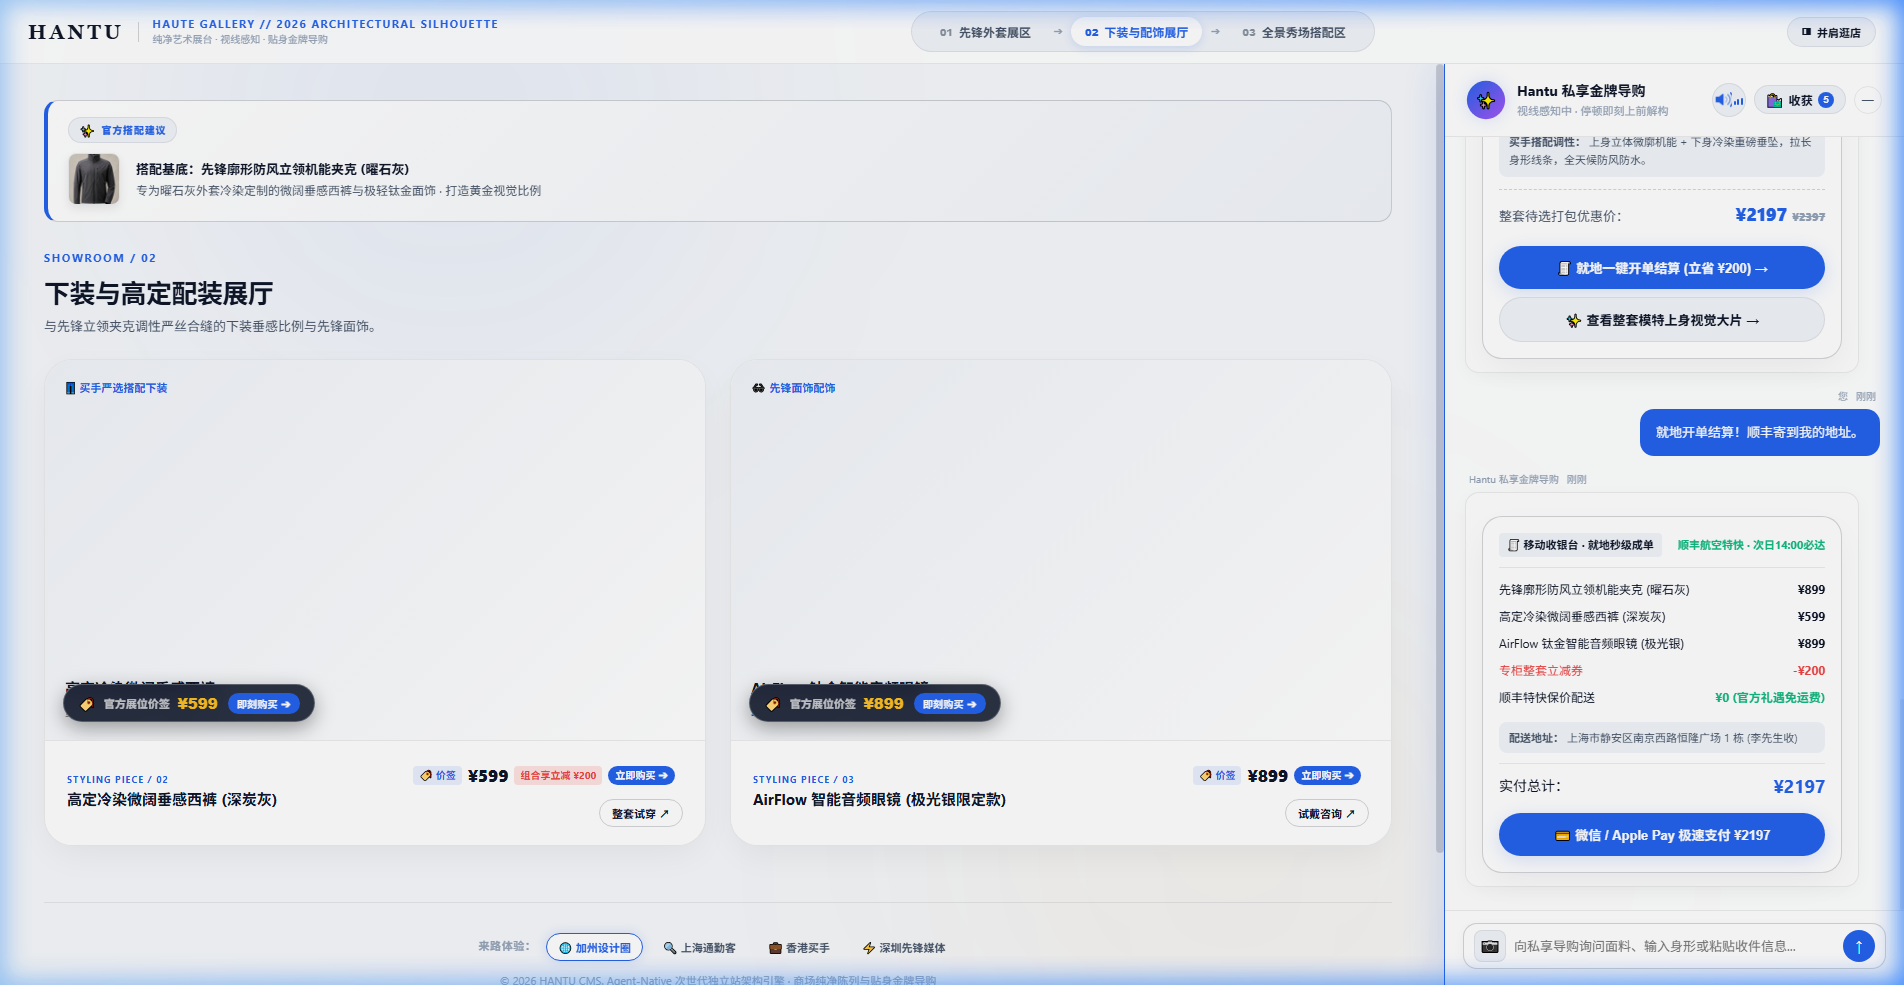Click the 价签 tag icon beside ¥899

point(1218,775)
